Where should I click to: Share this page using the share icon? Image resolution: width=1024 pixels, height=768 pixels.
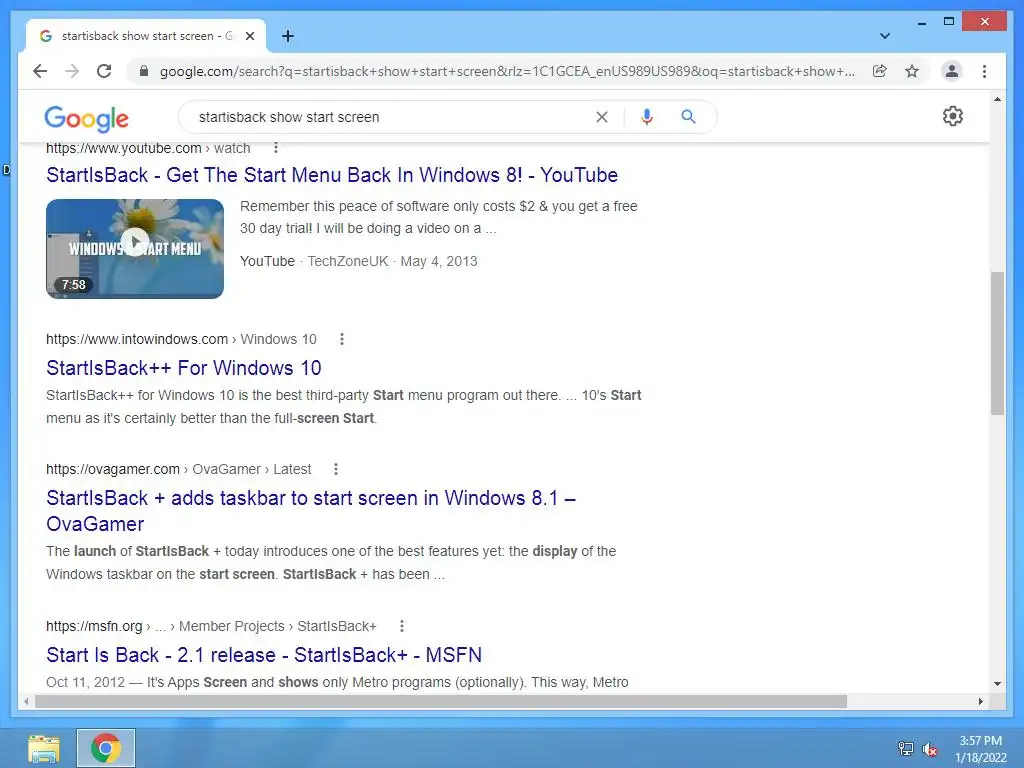point(880,71)
